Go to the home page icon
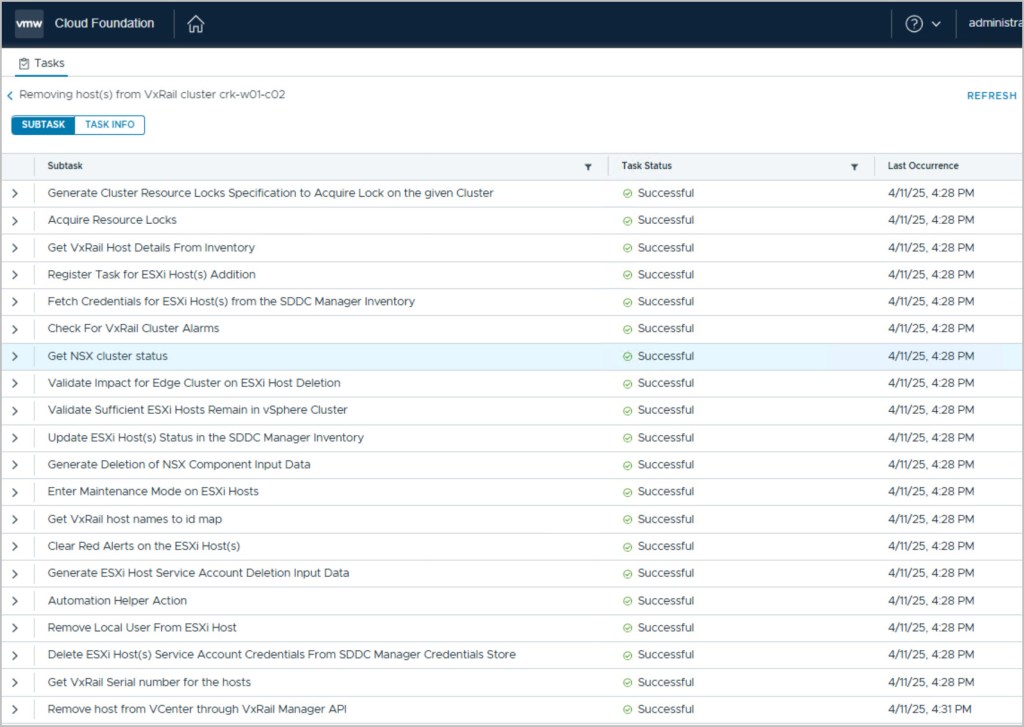Viewport: 1024px width, 727px height. point(196,24)
